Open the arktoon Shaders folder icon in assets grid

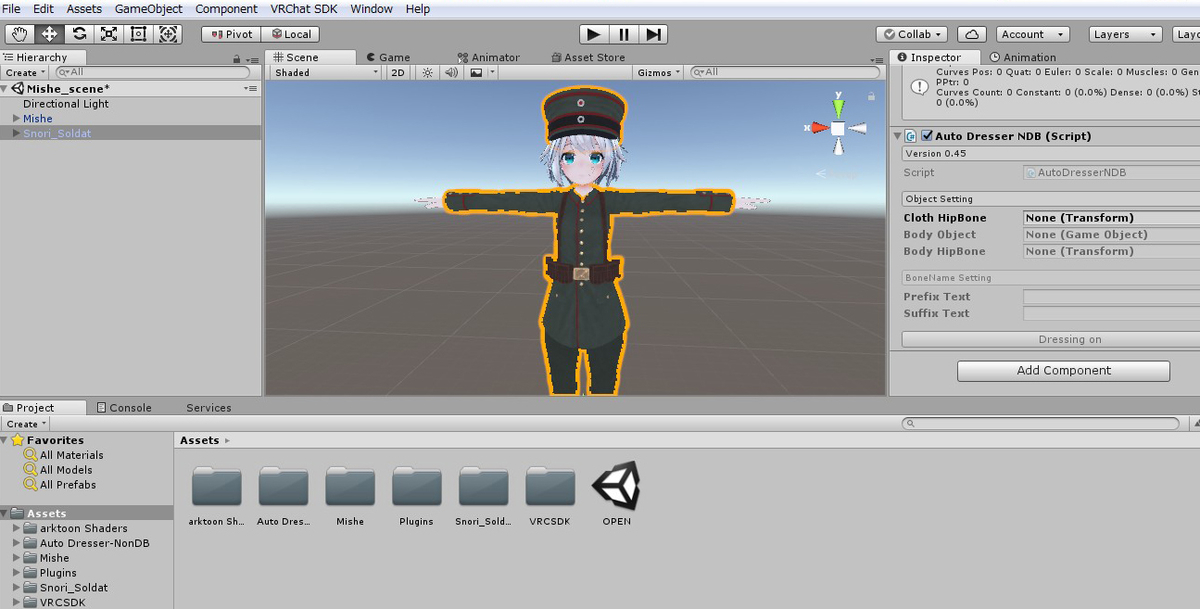pos(216,487)
